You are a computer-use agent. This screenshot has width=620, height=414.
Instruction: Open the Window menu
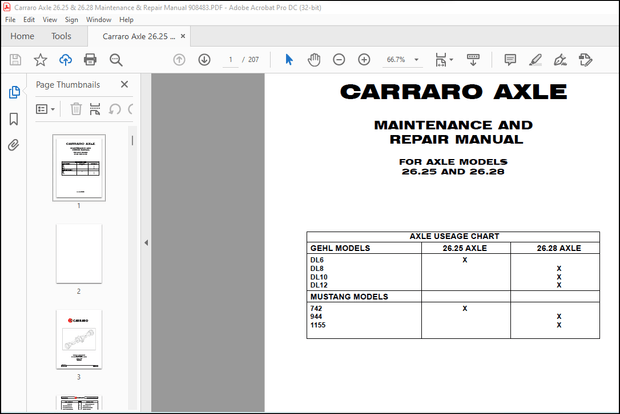point(98,19)
